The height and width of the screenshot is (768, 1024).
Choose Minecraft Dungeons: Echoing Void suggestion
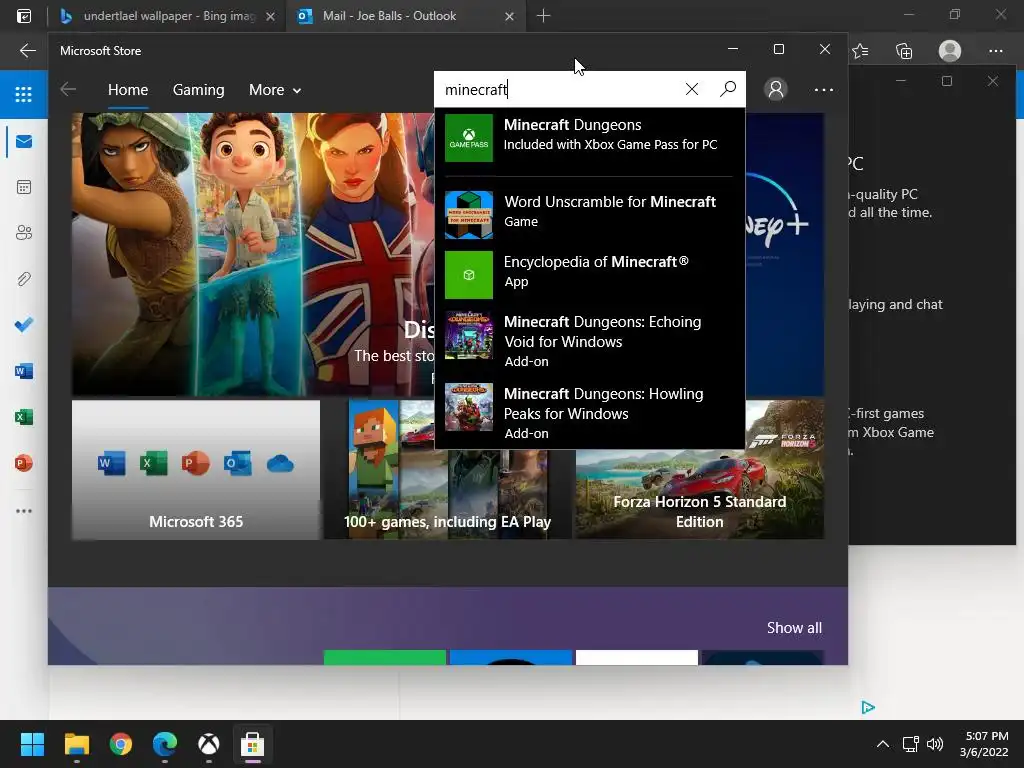(590, 340)
